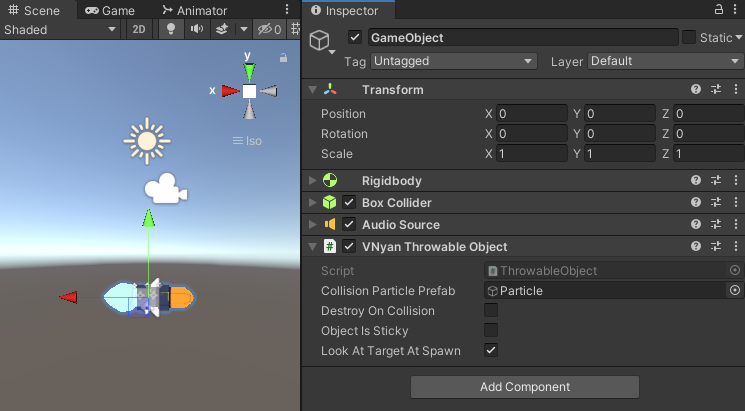Enable Destroy On Collision checkbox

[x=491, y=311]
